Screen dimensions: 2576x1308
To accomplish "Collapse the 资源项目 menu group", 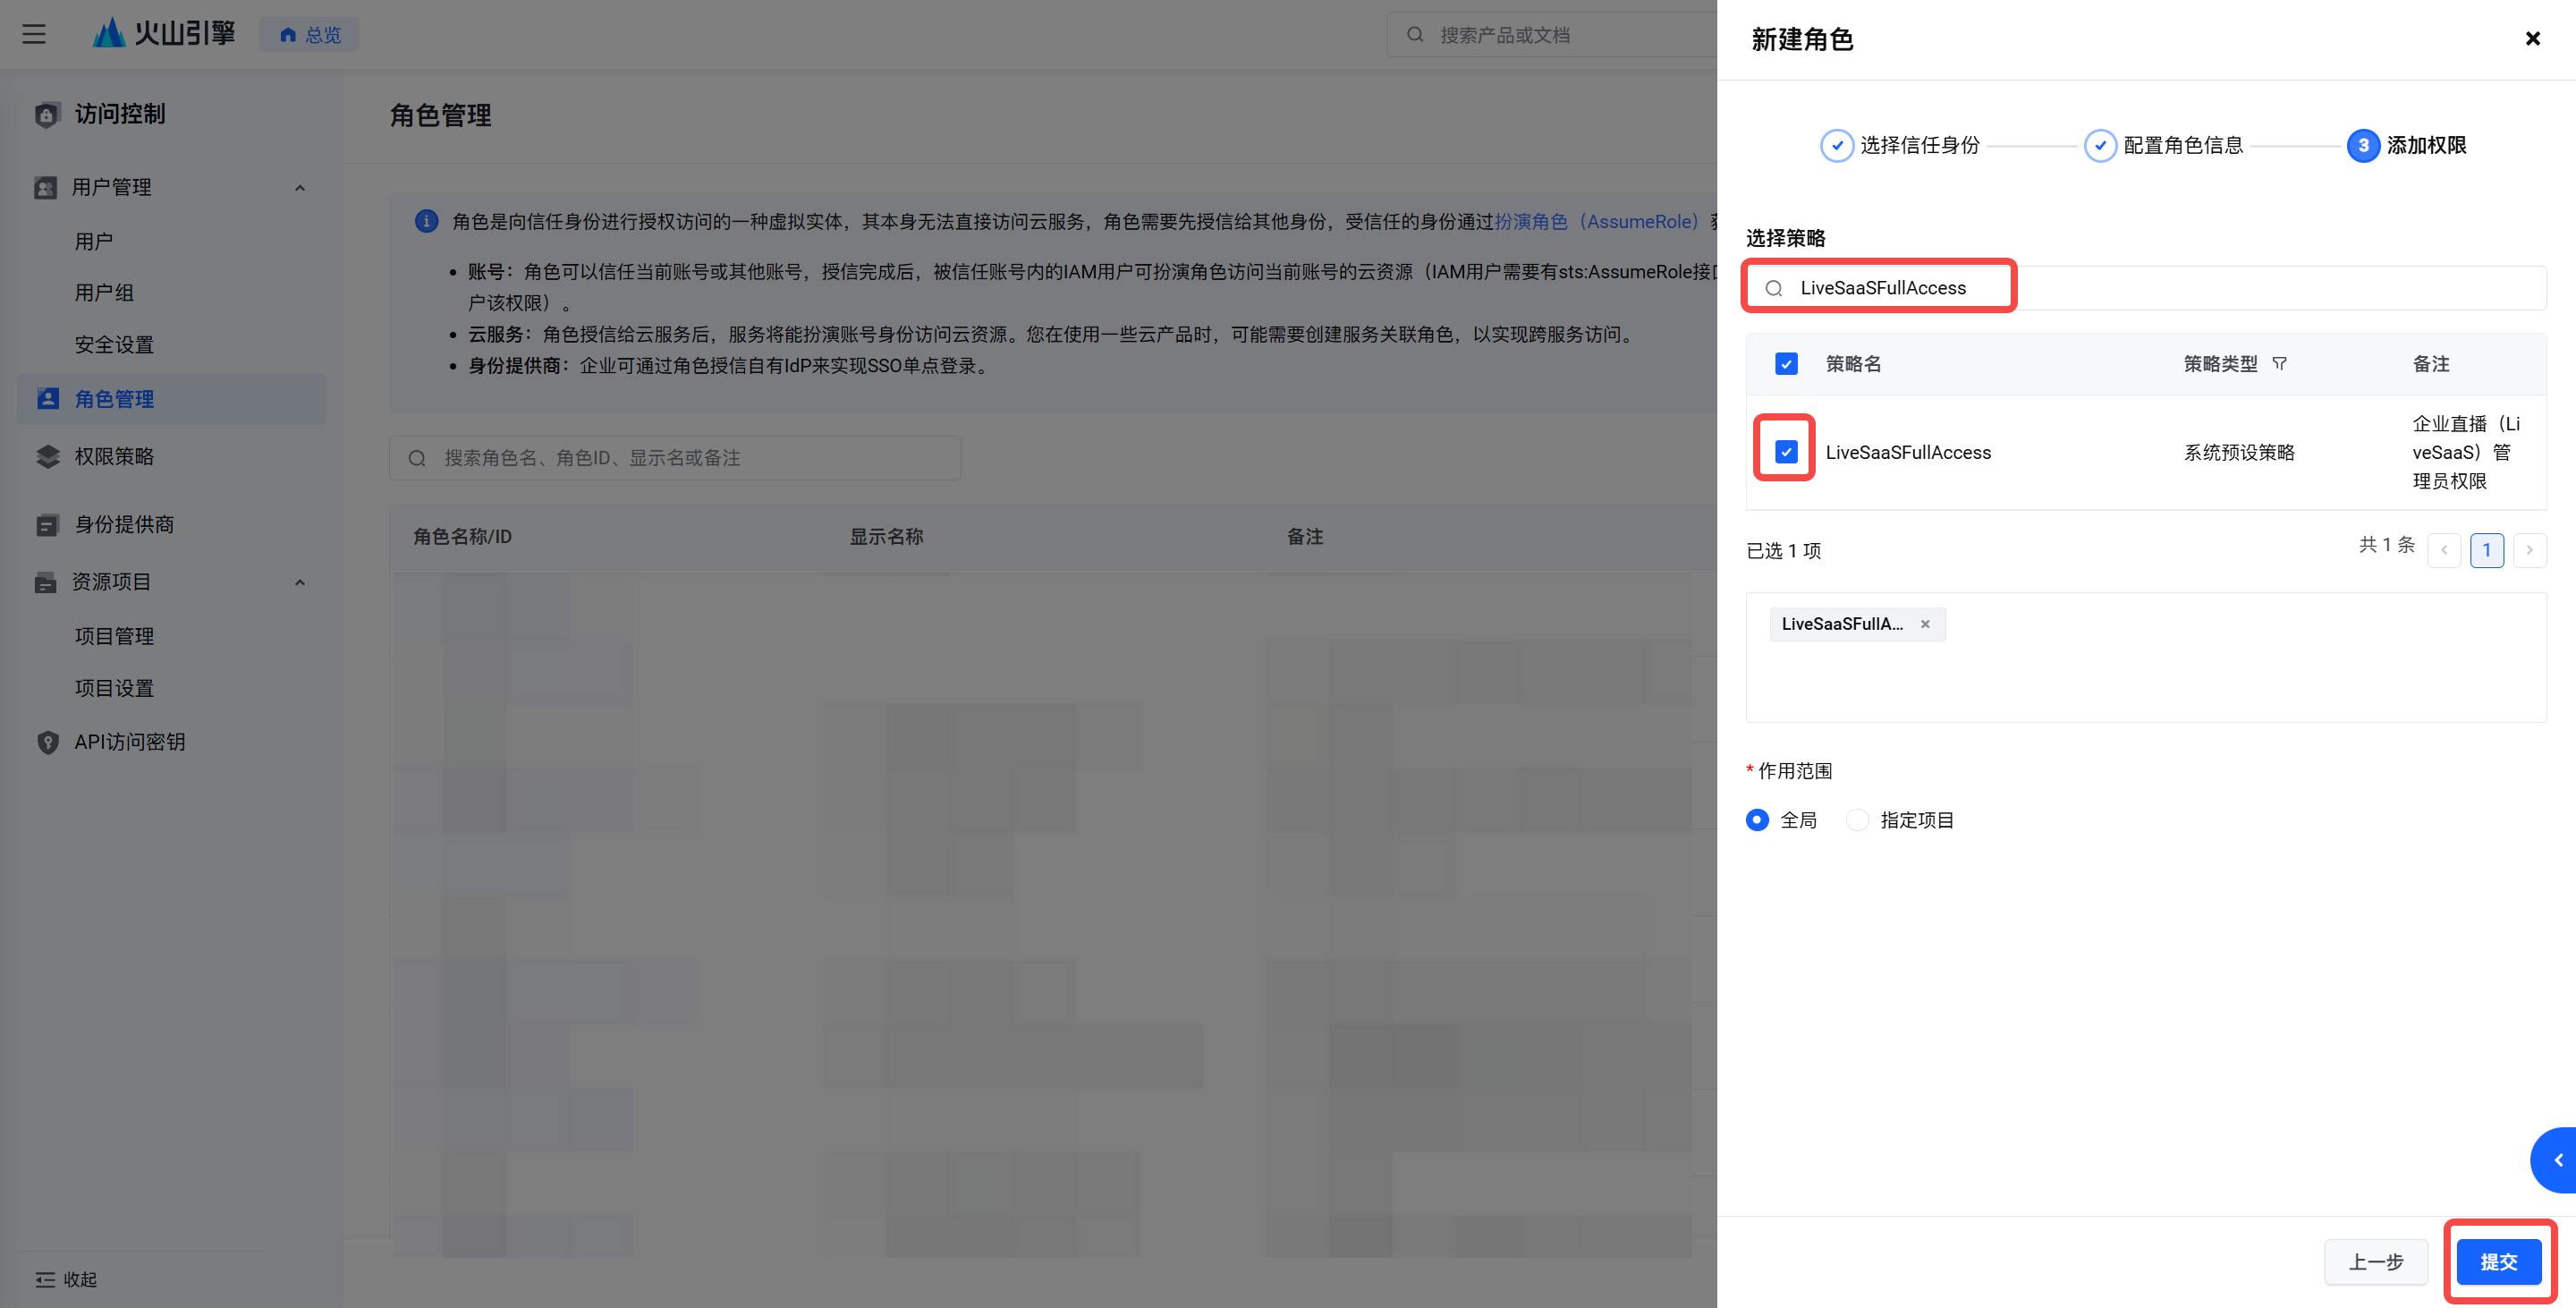I will pos(299,583).
